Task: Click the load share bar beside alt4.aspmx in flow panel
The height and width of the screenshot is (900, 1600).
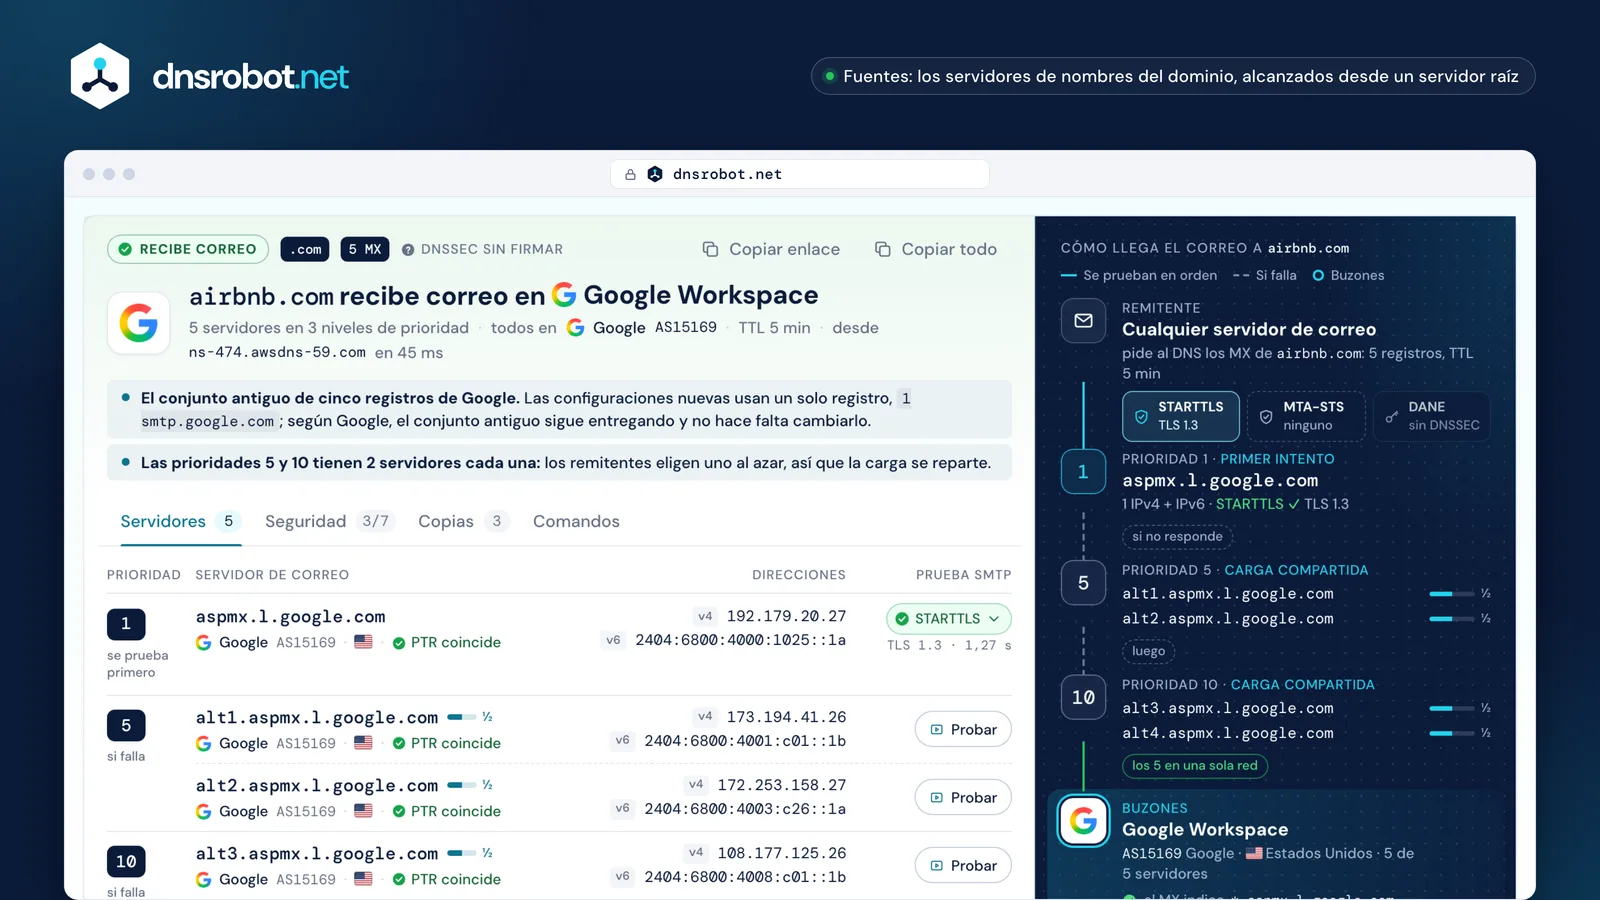Action: (x=1452, y=733)
